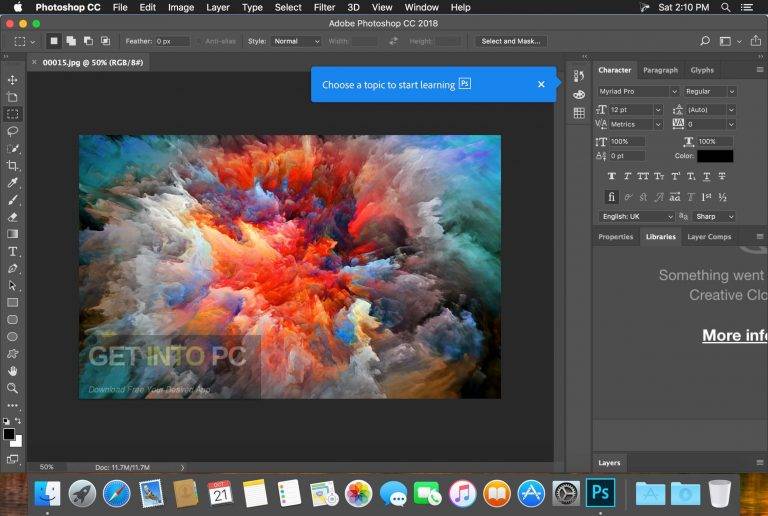Open the foreground color swatch
Image resolution: width=768 pixels, height=516 pixels.
pos(9,434)
